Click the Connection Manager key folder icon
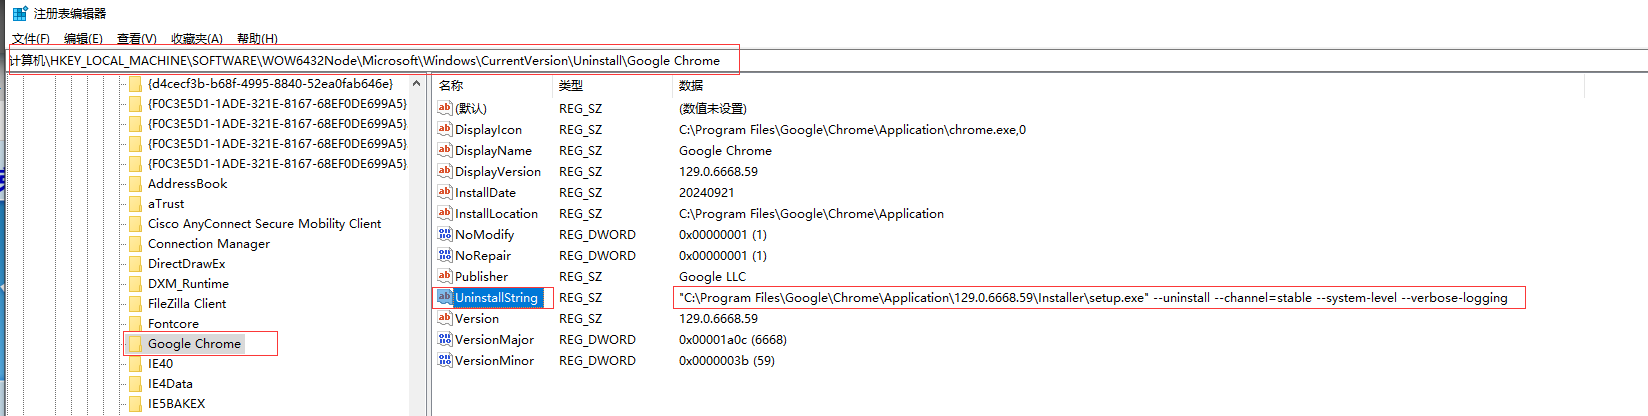 135,244
